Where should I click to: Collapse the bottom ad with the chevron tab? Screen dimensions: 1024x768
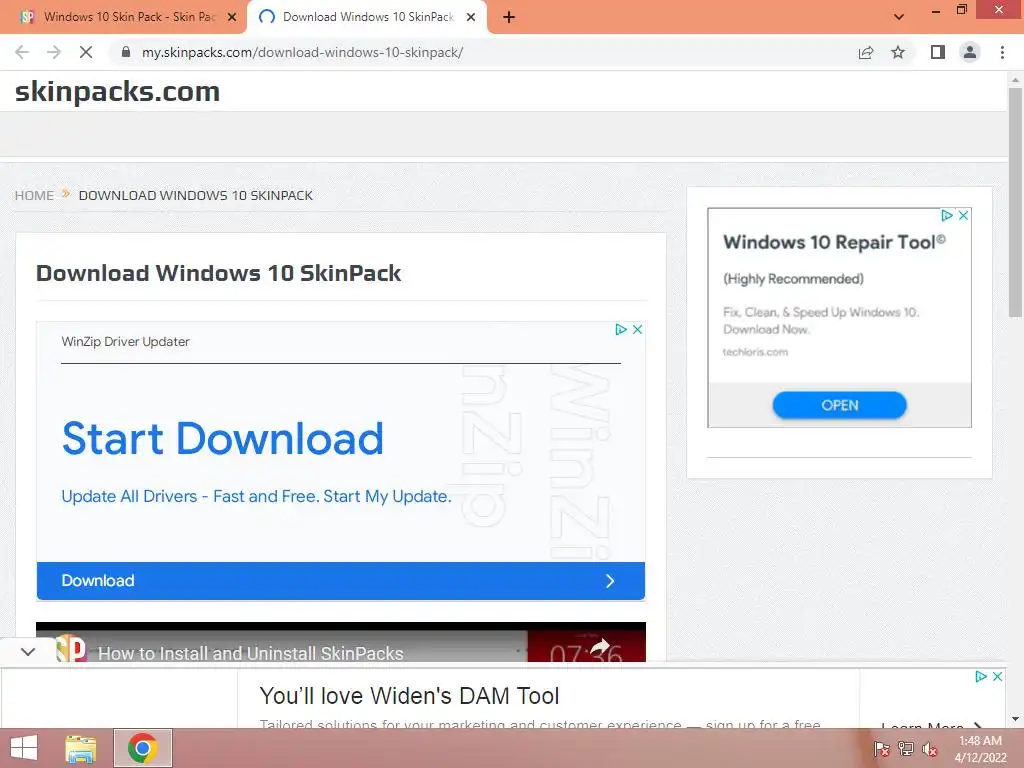click(27, 652)
